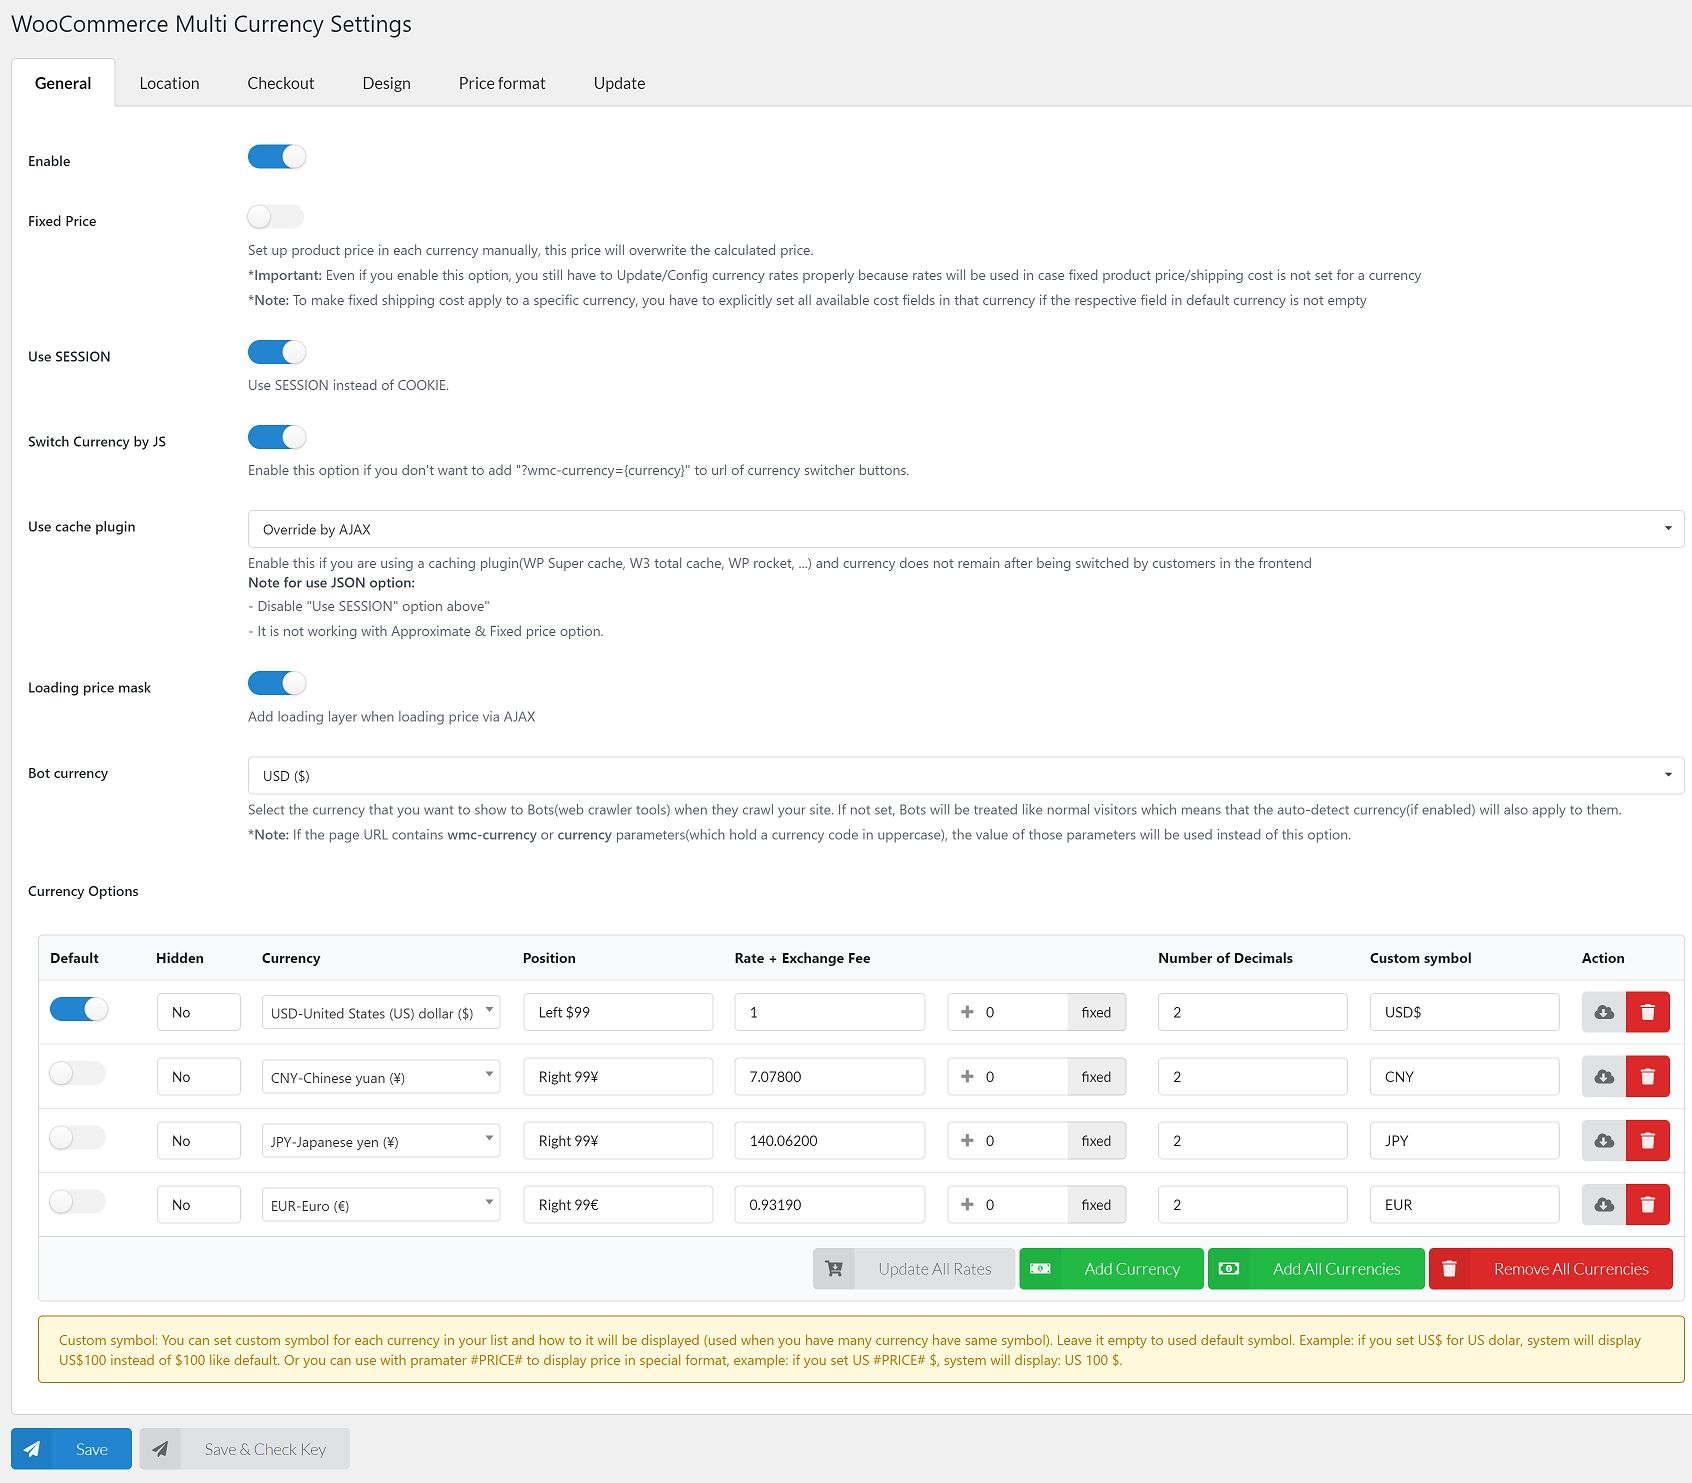Set CNY as default currency toggle

pos(78,1073)
